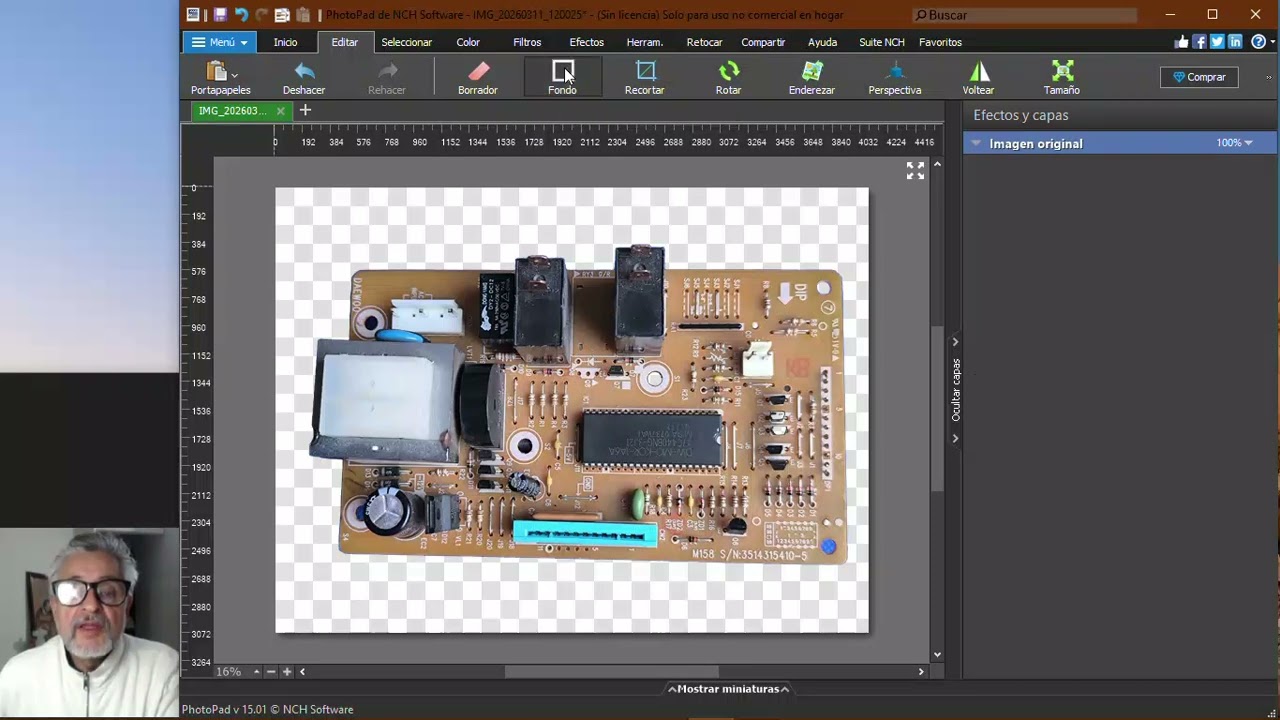The width and height of the screenshot is (1280, 720).
Task: Select the Borrador eraser tool
Action: [x=478, y=77]
